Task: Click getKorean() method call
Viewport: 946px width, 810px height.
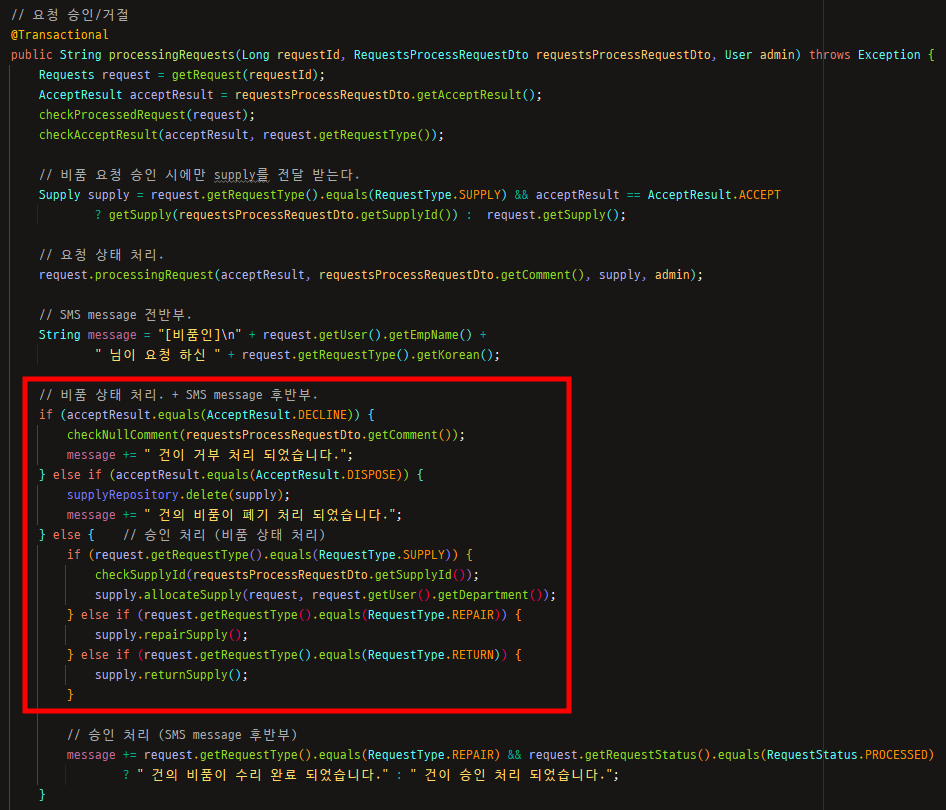Action: click(455, 355)
